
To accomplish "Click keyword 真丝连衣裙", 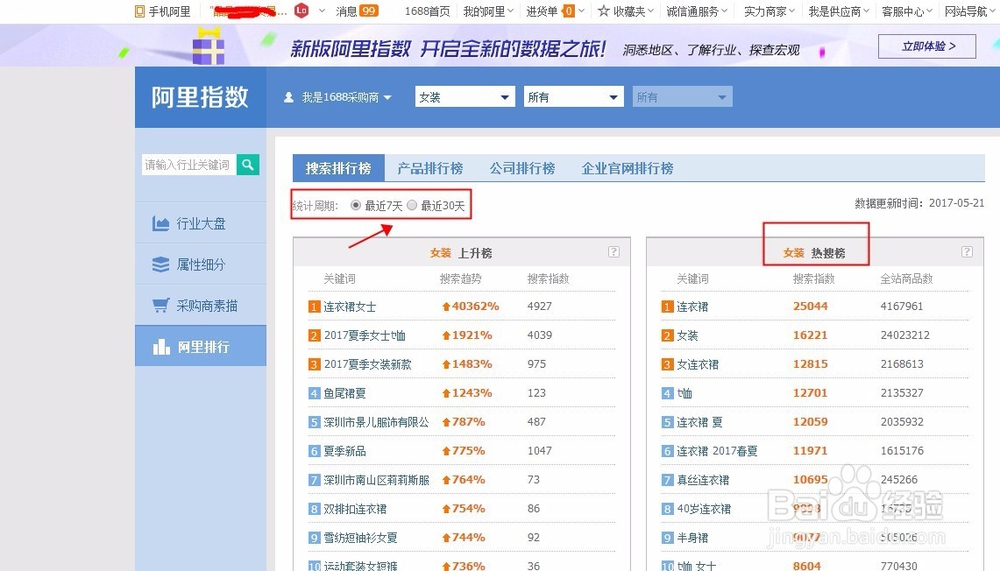I will tap(703, 480).
